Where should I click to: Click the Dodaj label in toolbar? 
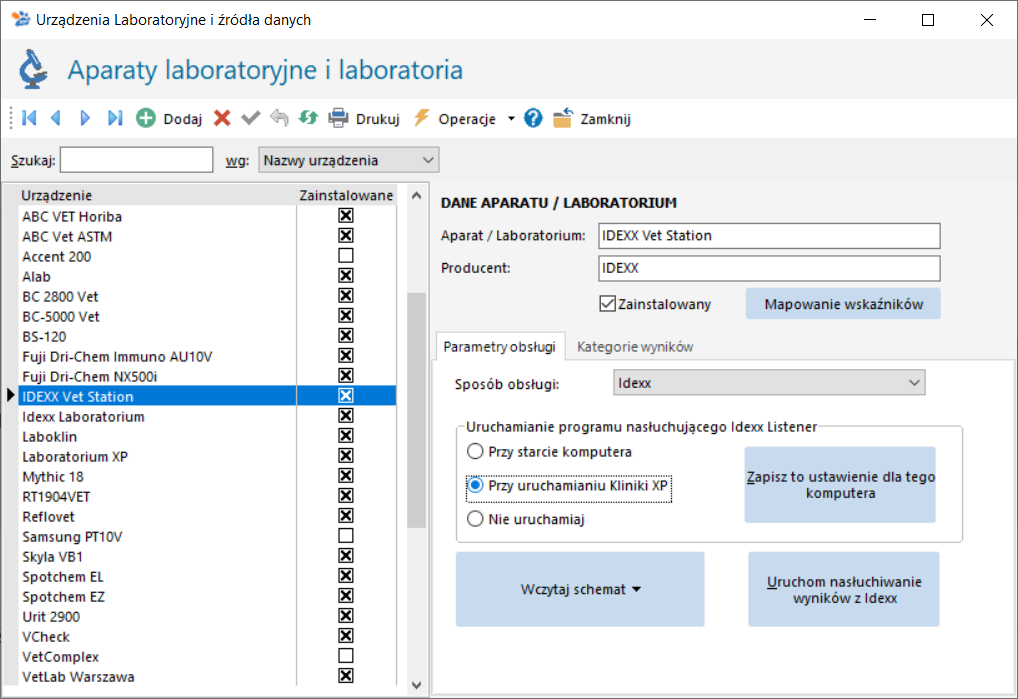(x=182, y=119)
